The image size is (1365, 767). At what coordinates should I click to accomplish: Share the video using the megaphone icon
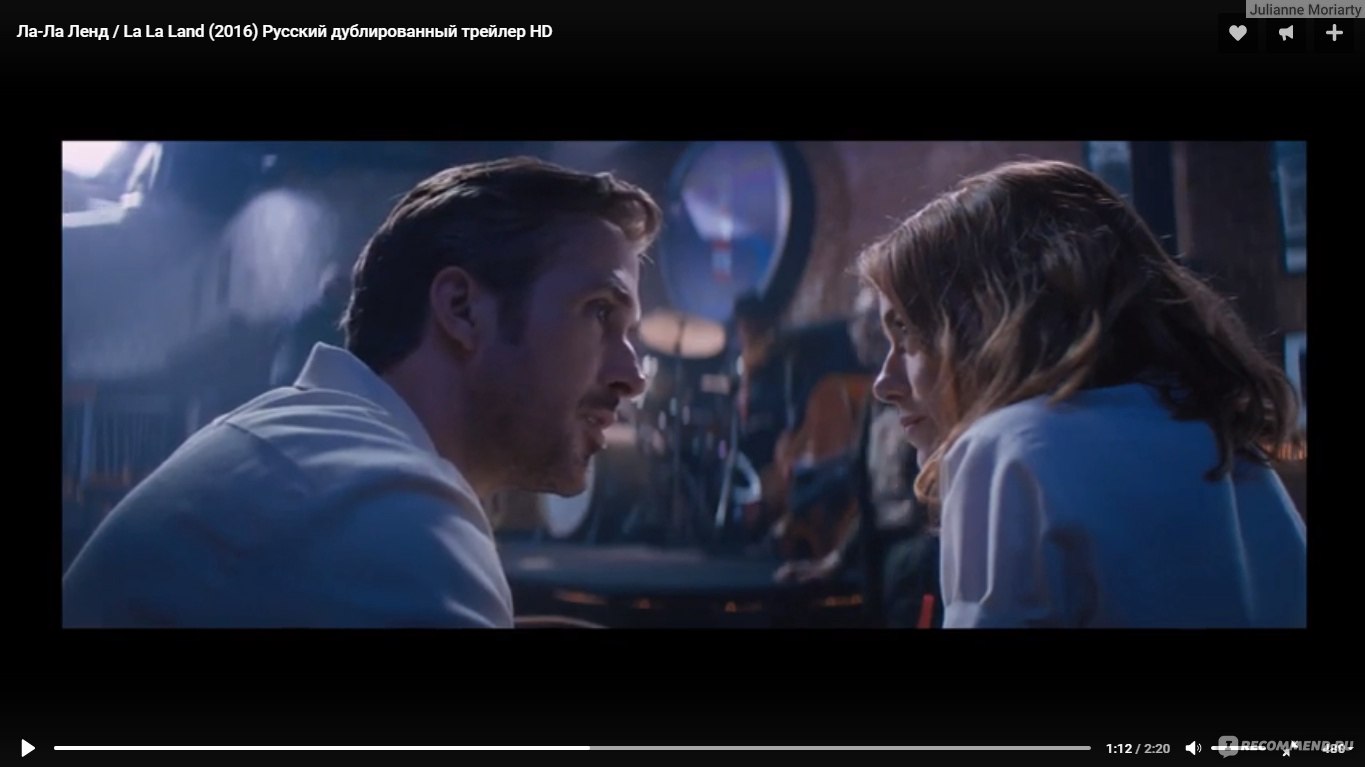[x=1286, y=33]
